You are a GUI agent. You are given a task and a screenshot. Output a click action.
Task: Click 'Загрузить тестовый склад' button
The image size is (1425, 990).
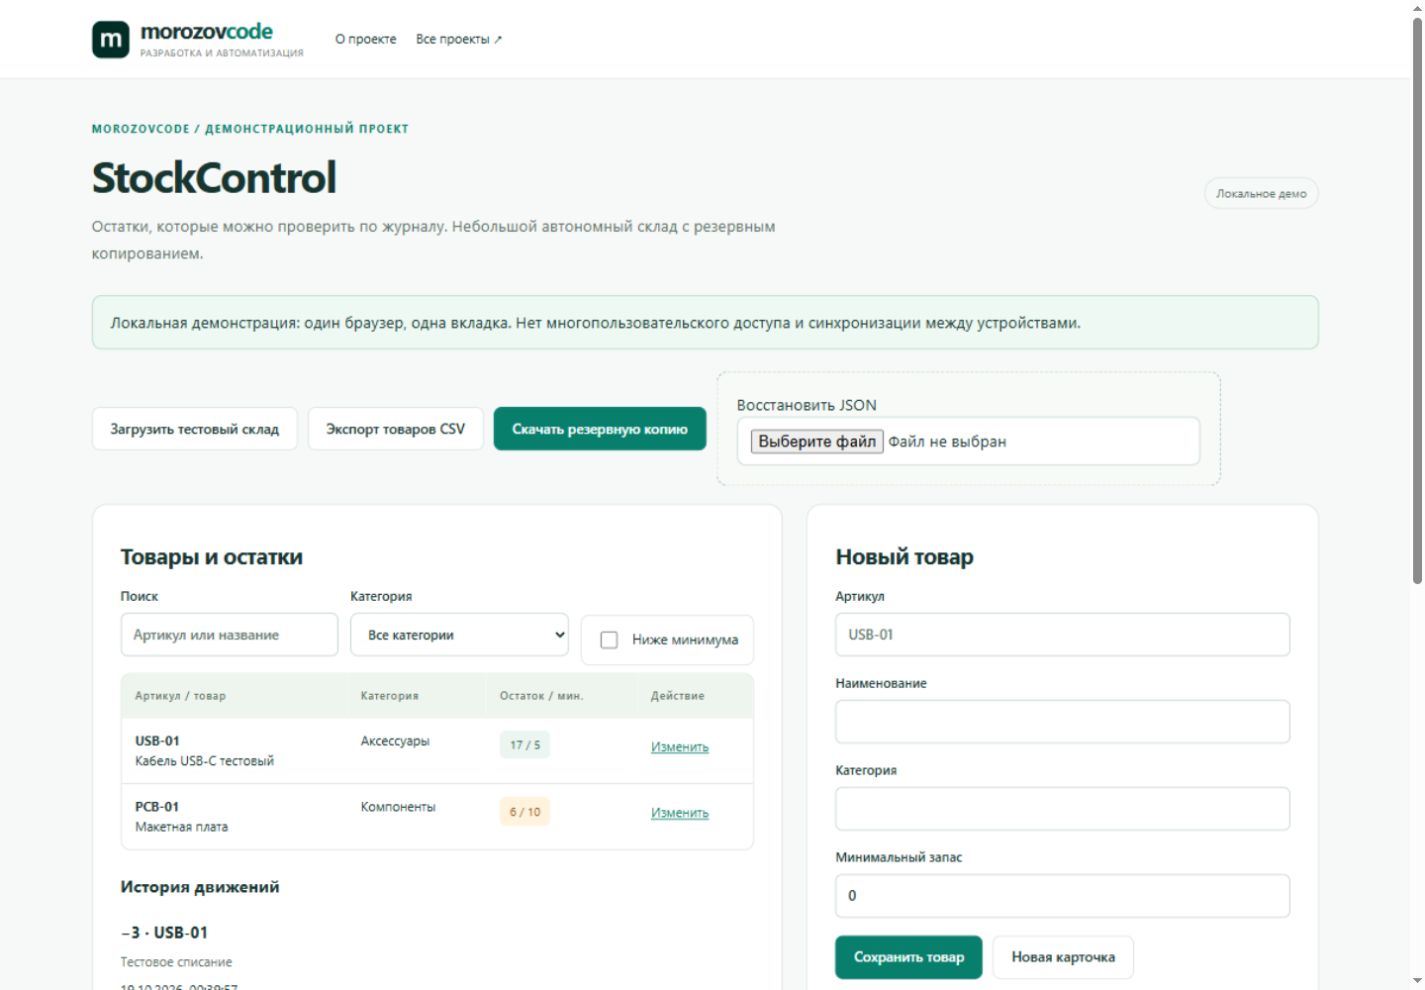pos(195,429)
